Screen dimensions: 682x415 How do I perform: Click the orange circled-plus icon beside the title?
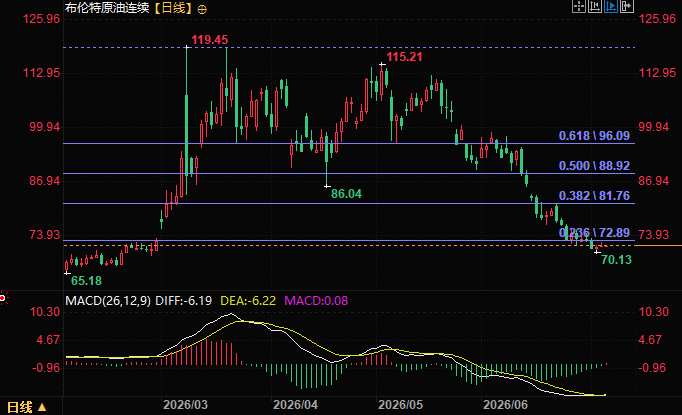202,9
